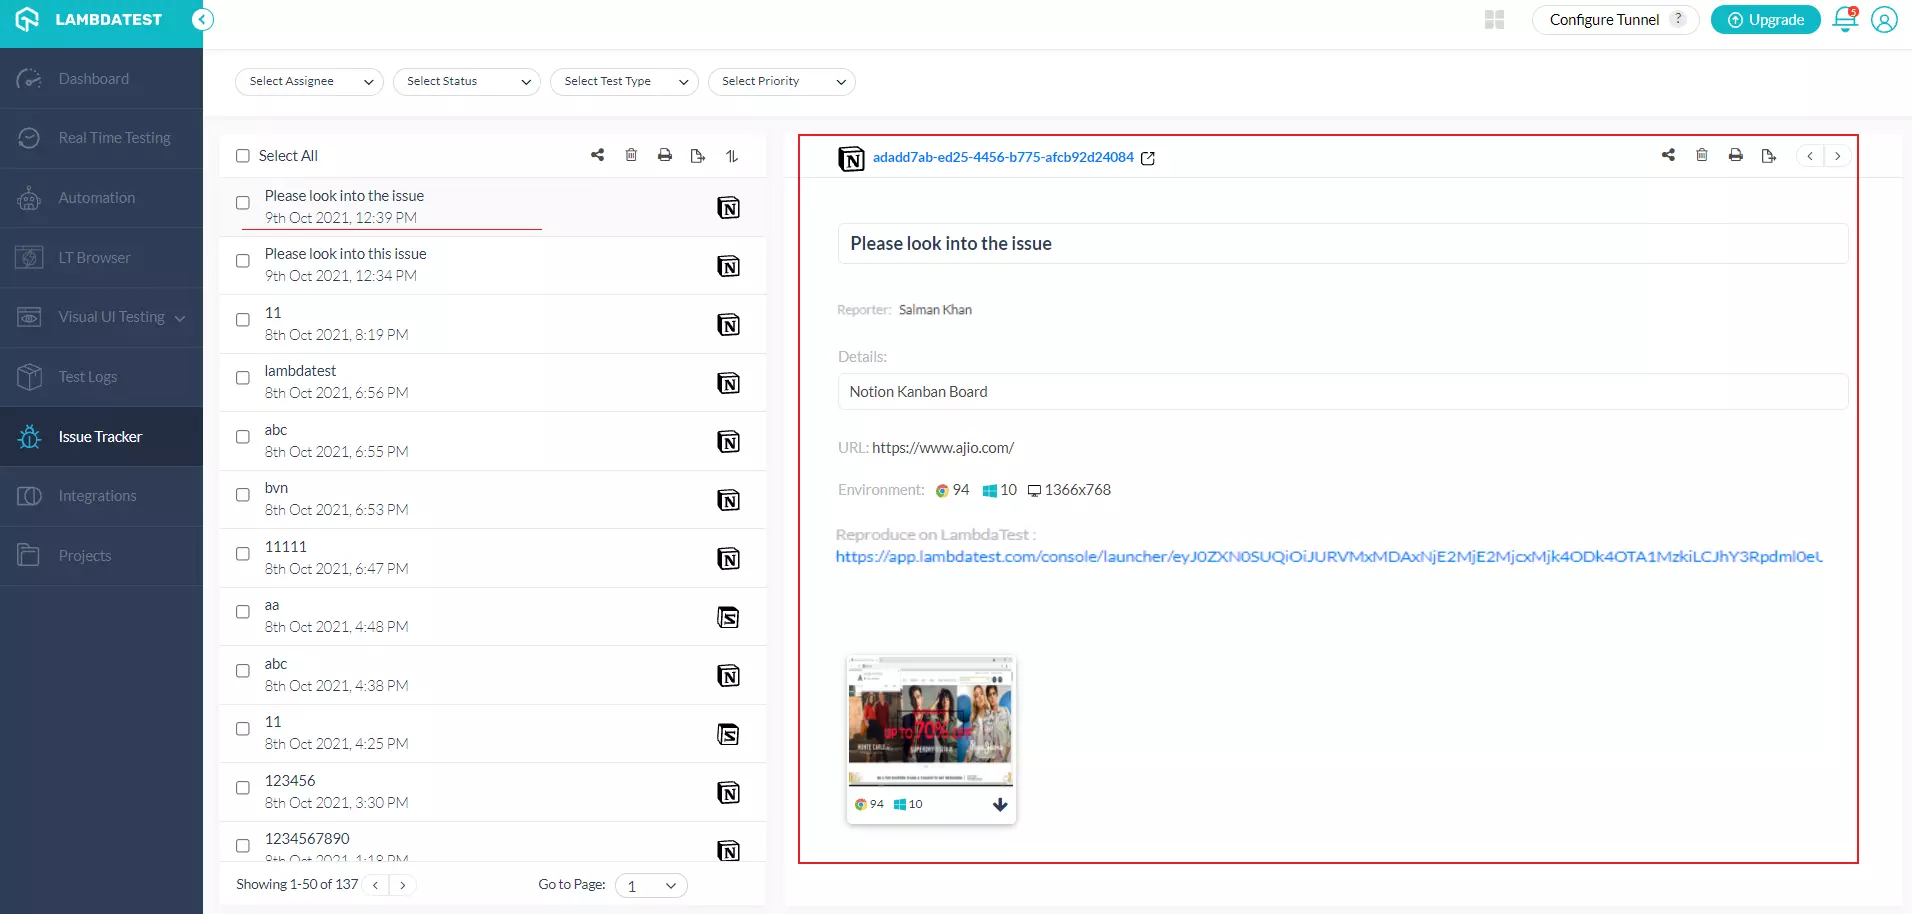The image size is (1912, 914).
Task: Click the share icon in issue detail header
Action: 1668,155
